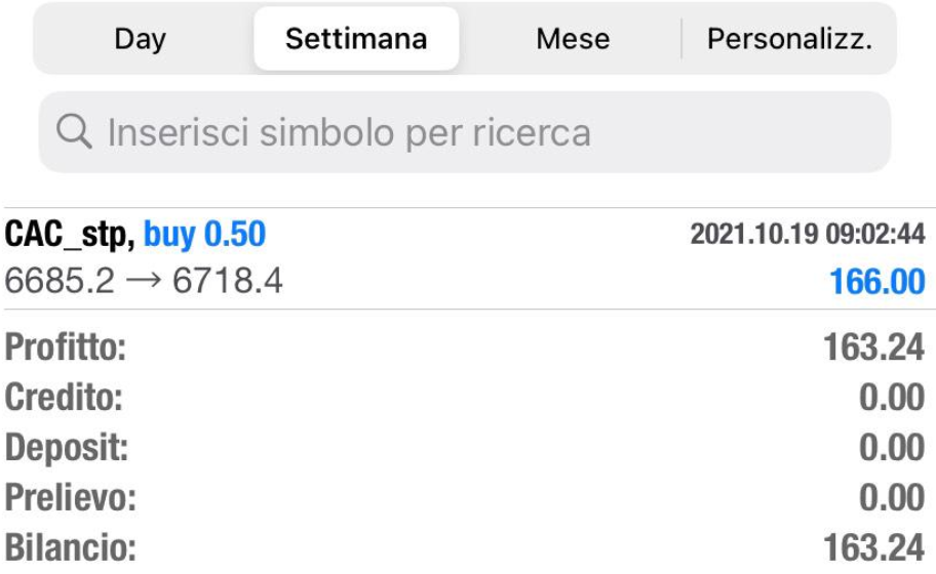Select the trade timestamp 2021.10.19 09:02:44
The width and height of the screenshot is (936, 574).
(808, 234)
